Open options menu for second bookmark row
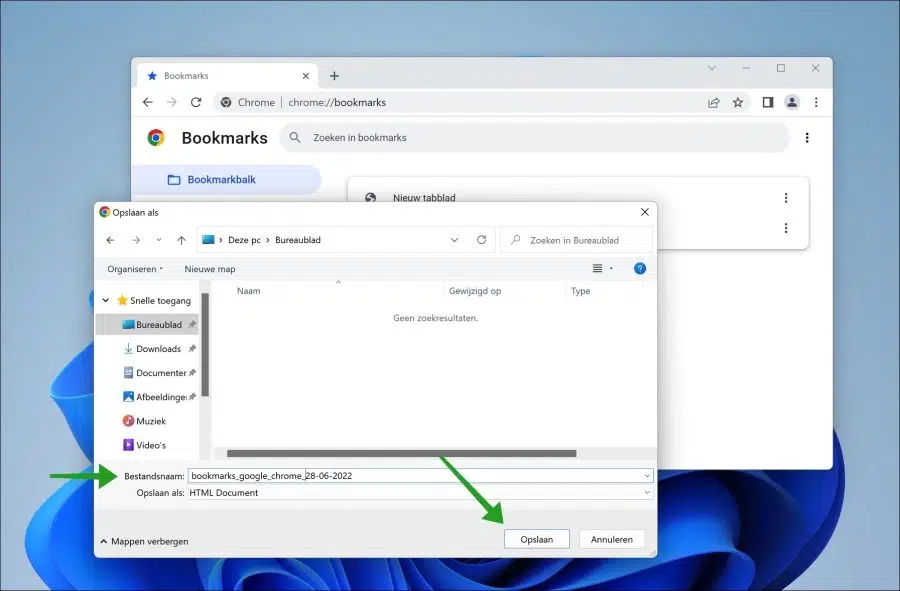The image size is (900, 591). tap(786, 228)
